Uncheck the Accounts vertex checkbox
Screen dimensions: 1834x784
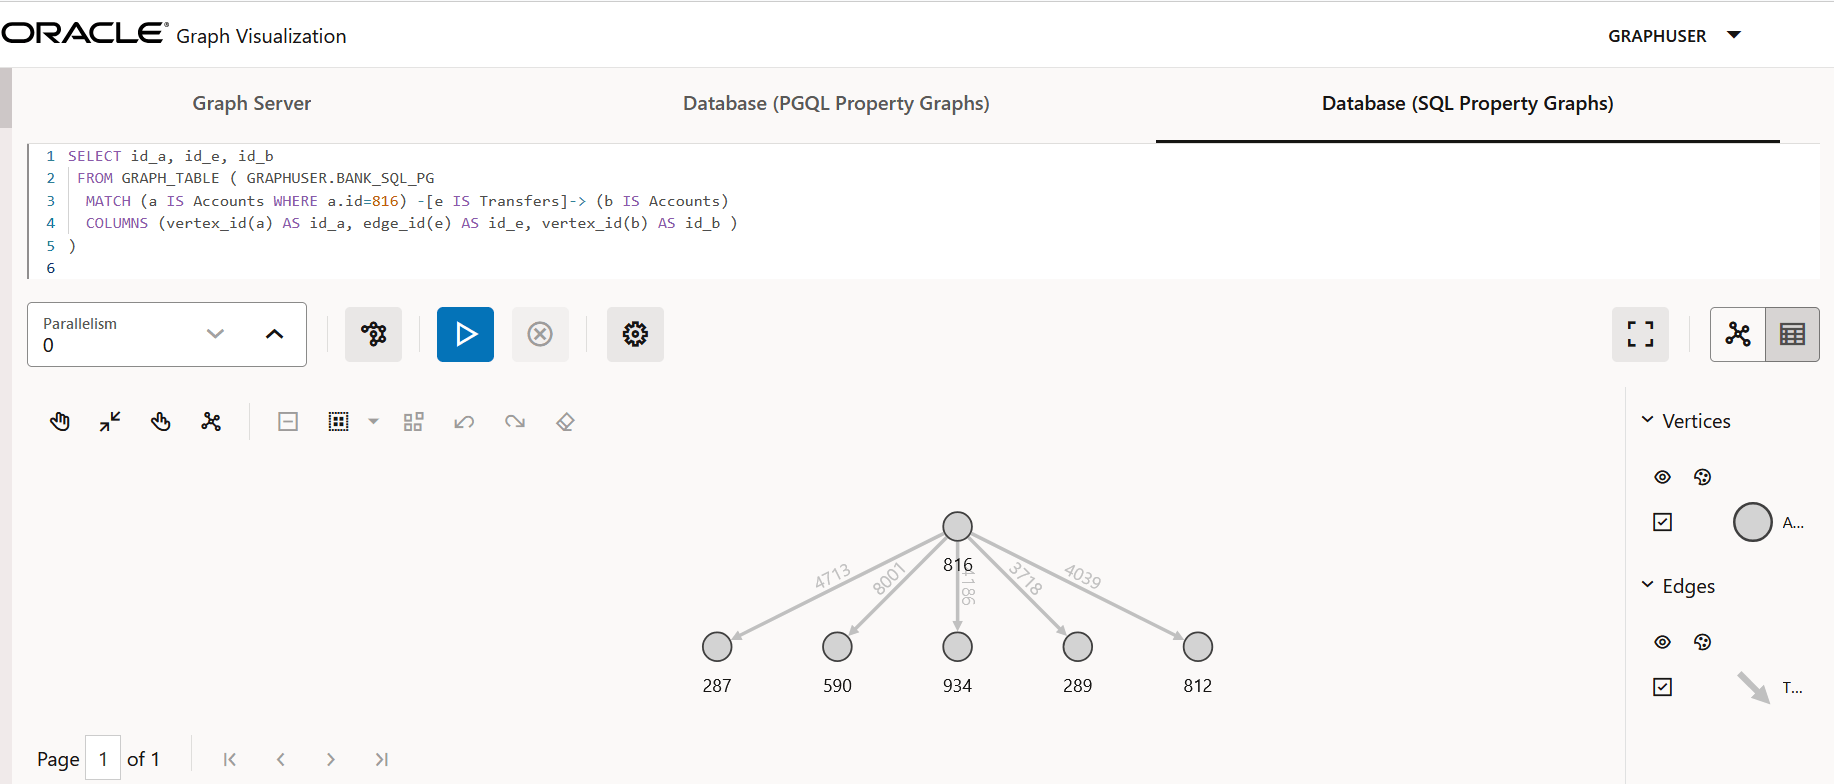tap(1662, 522)
